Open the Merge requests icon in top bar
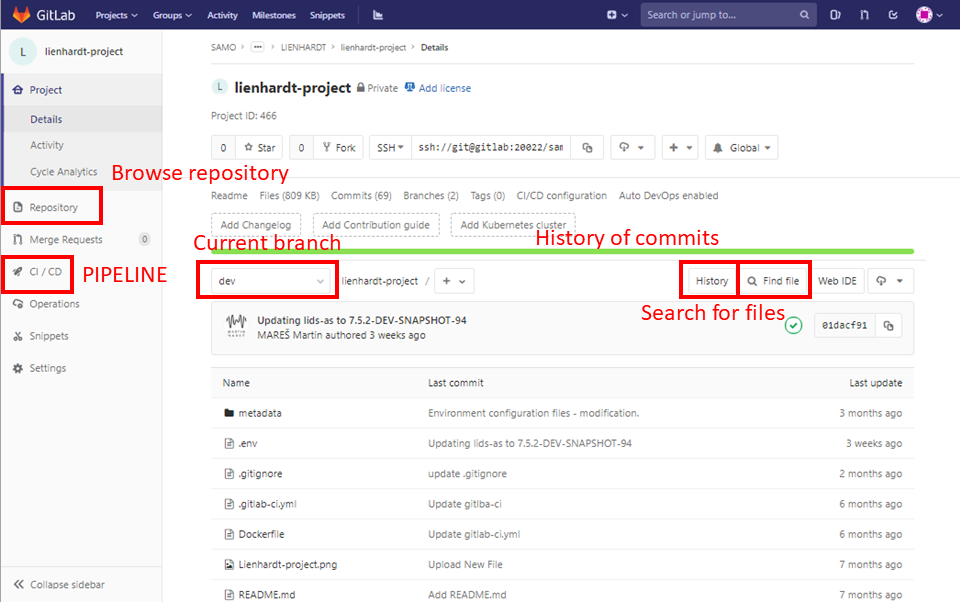Image resolution: width=960 pixels, height=607 pixels. 864,15
